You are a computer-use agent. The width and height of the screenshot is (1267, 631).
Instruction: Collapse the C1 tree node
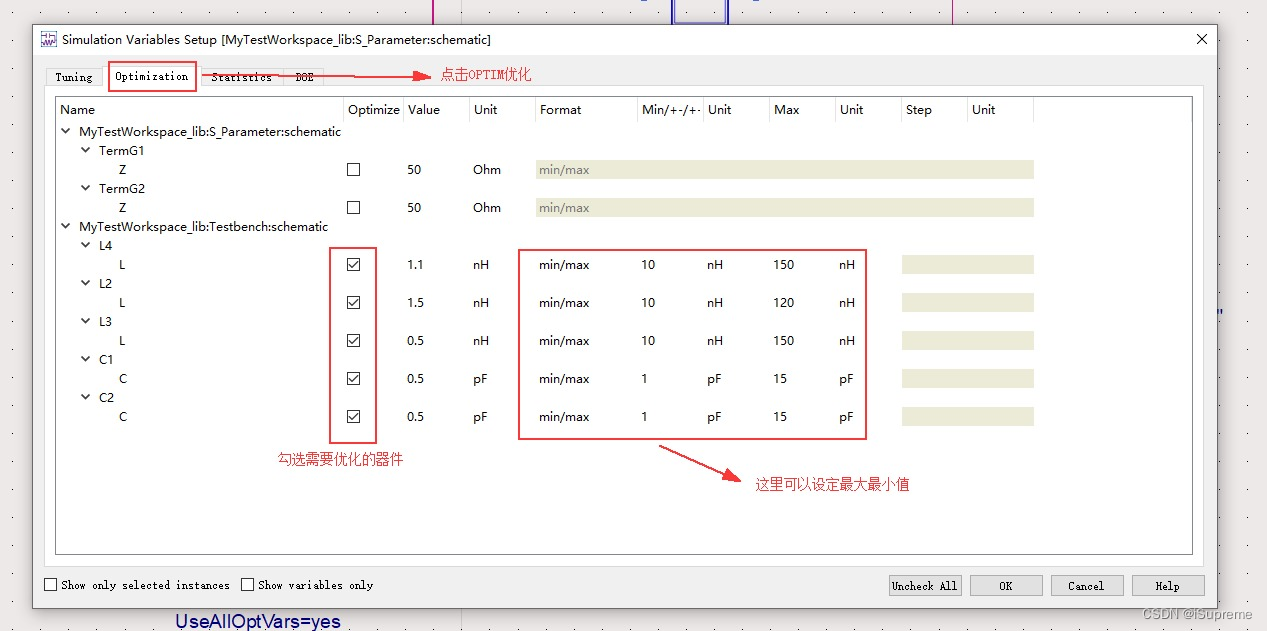[86, 360]
